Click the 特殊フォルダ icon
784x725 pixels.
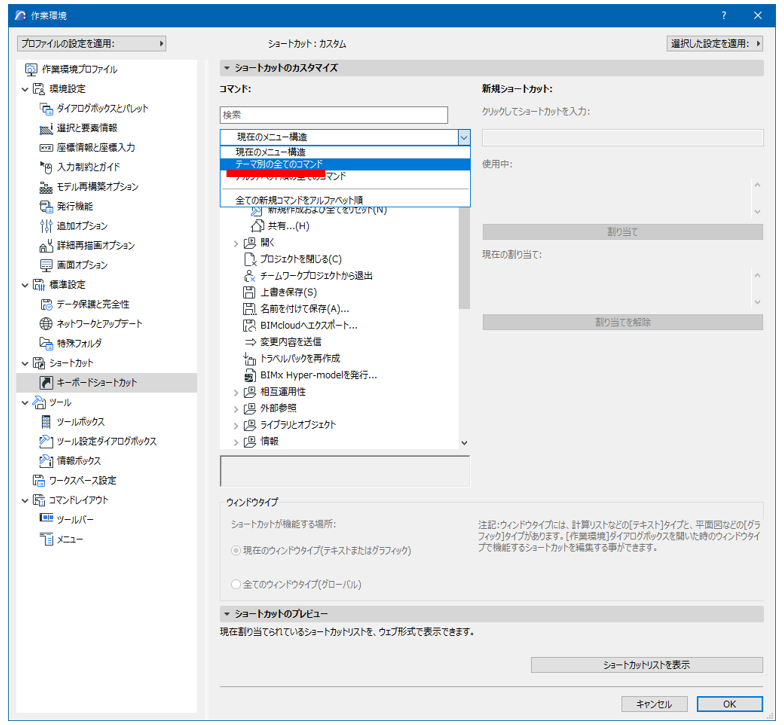point(46,343)
